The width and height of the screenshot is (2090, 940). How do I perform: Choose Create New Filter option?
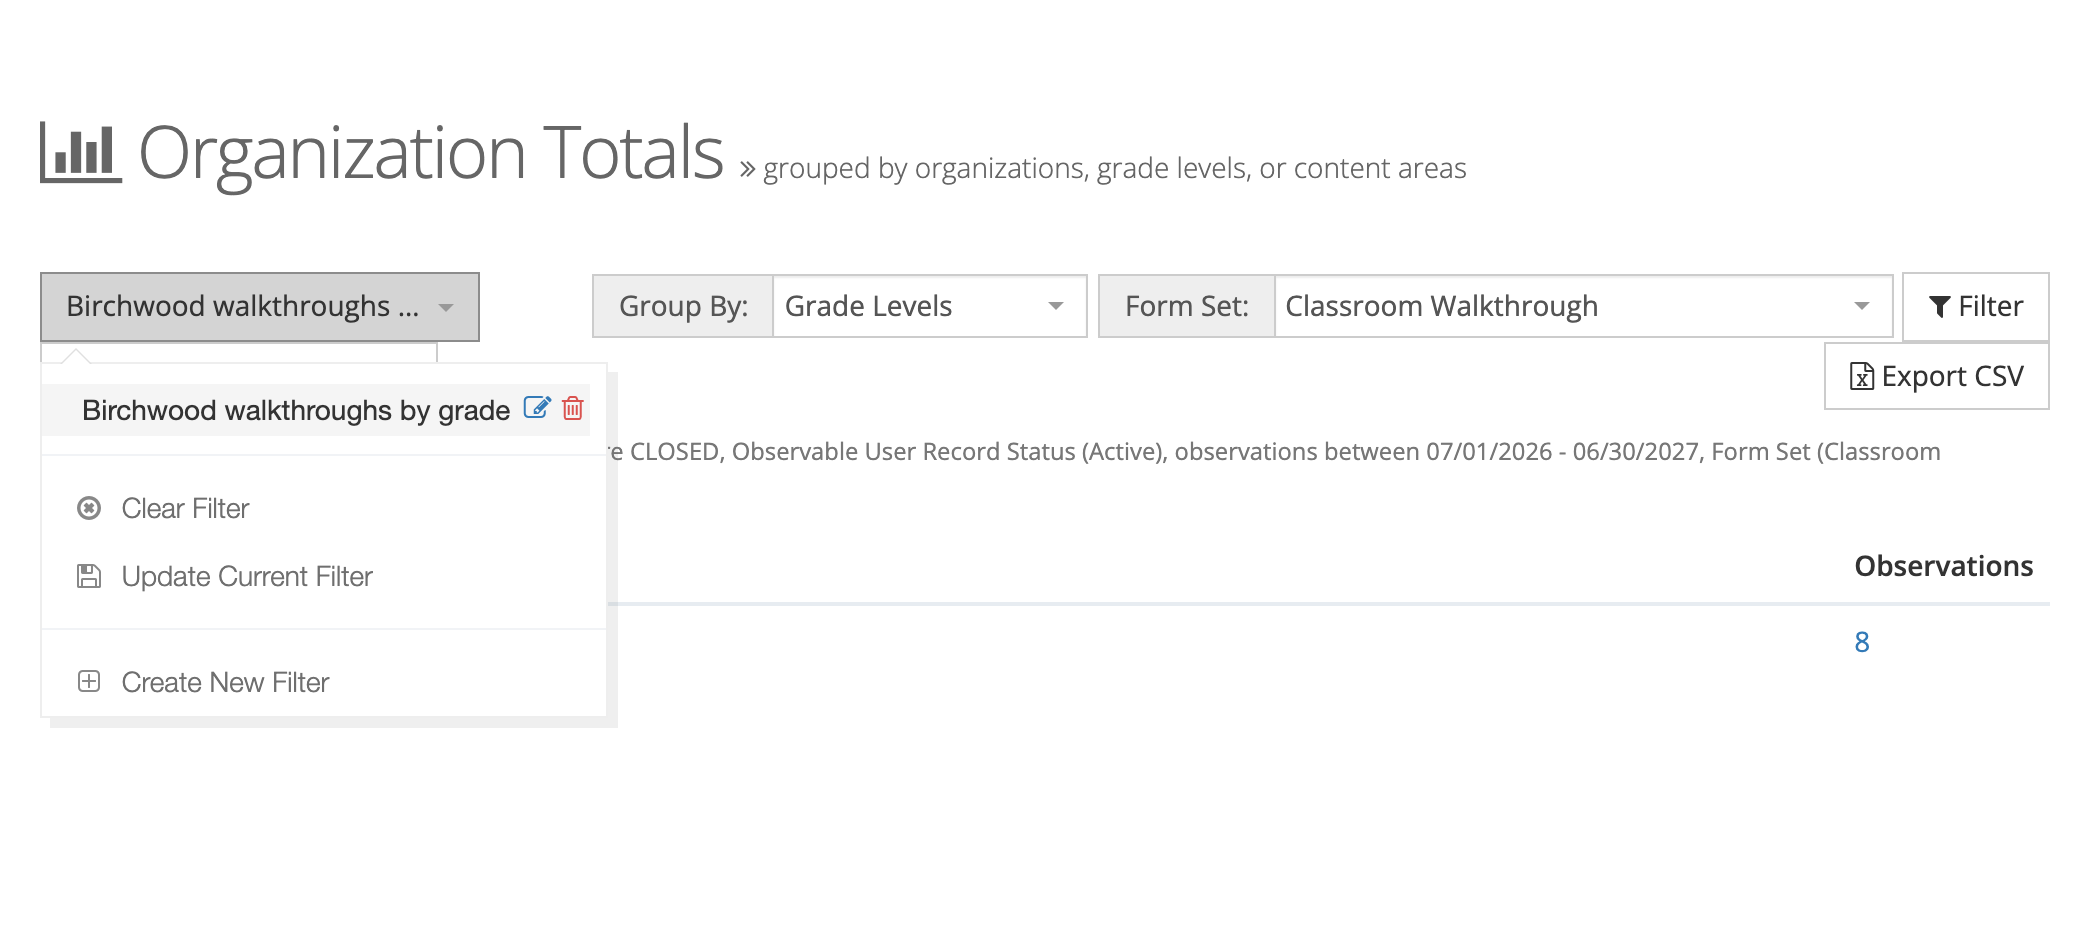pos(225,682)
